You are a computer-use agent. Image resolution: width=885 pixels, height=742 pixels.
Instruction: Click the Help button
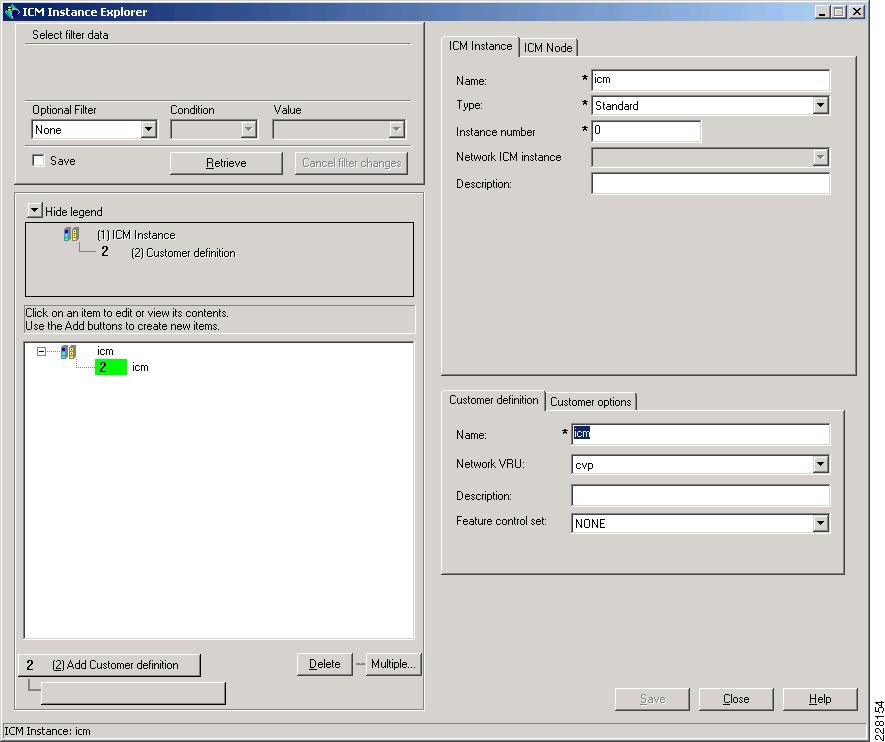[x=820, y=699]
